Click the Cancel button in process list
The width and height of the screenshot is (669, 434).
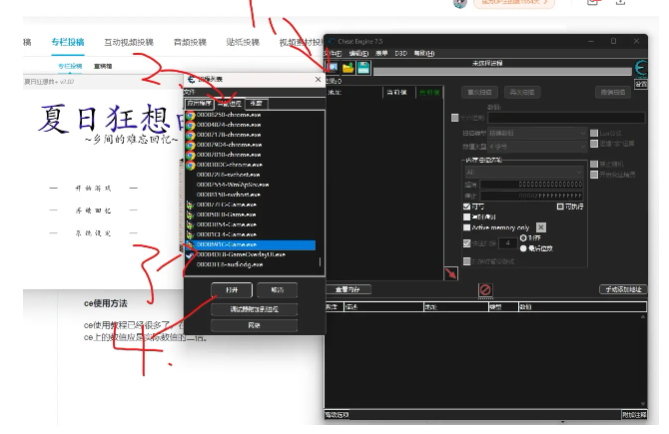tap(277, 290)
